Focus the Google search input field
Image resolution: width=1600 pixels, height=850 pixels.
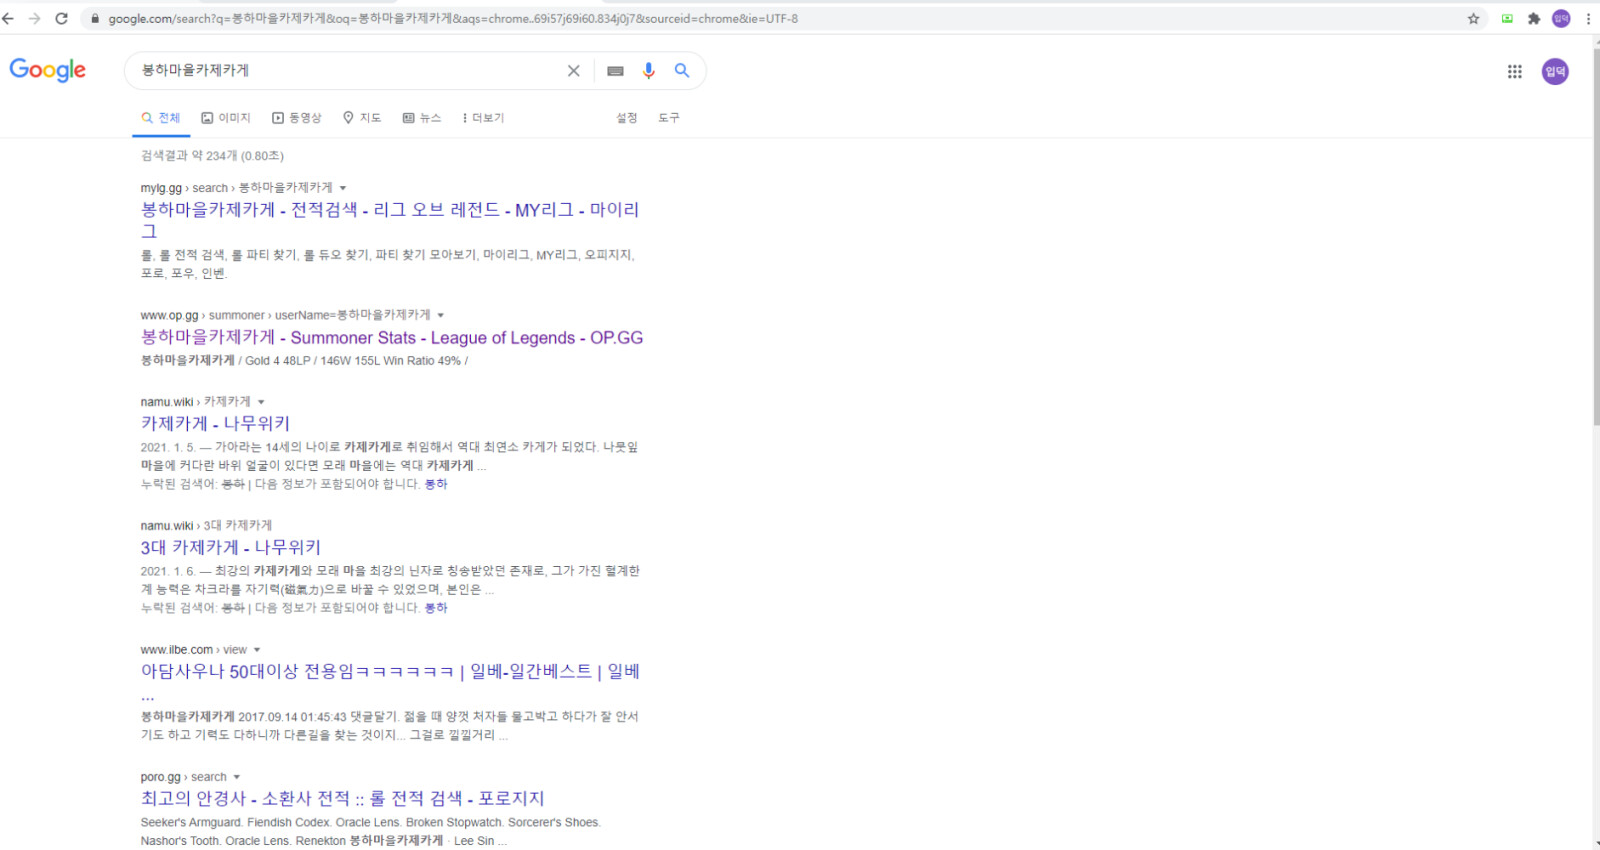coord(350,71)
